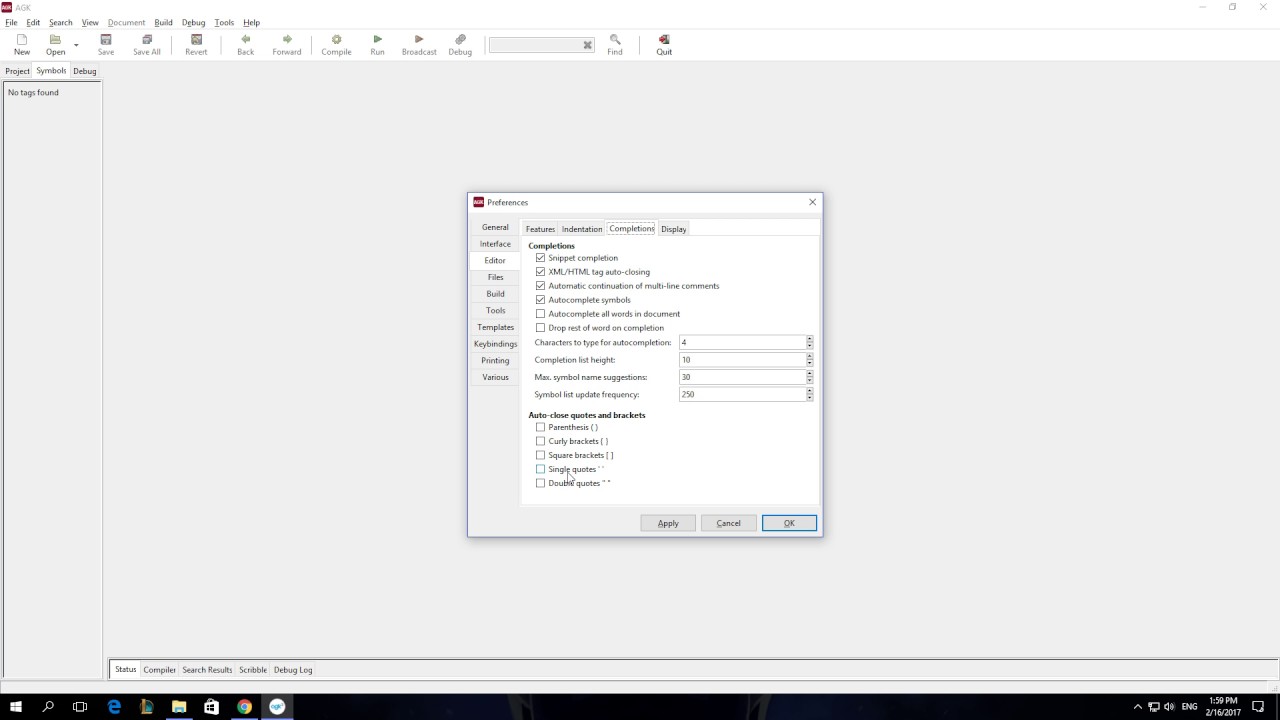
Task: Enable auto-close Curly brackets checkbox
Action: tap(541, 441)
